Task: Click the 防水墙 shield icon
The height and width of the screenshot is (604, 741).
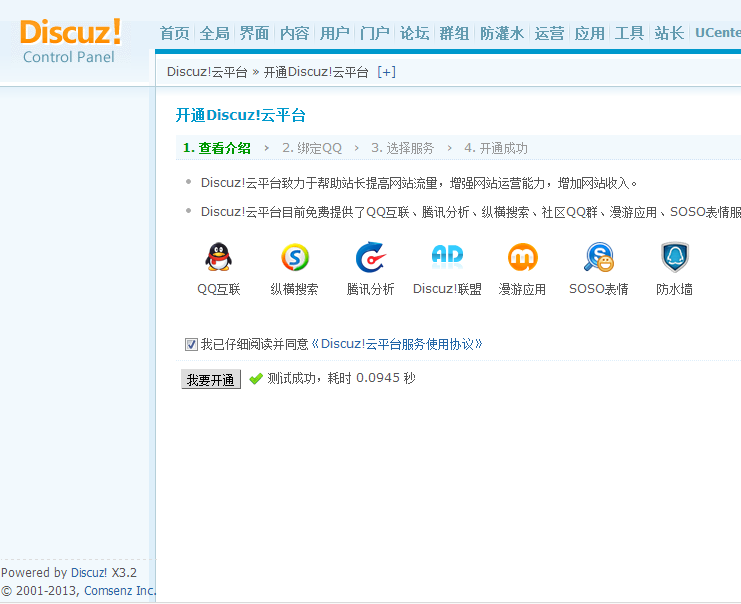Action: click(675, 257)
